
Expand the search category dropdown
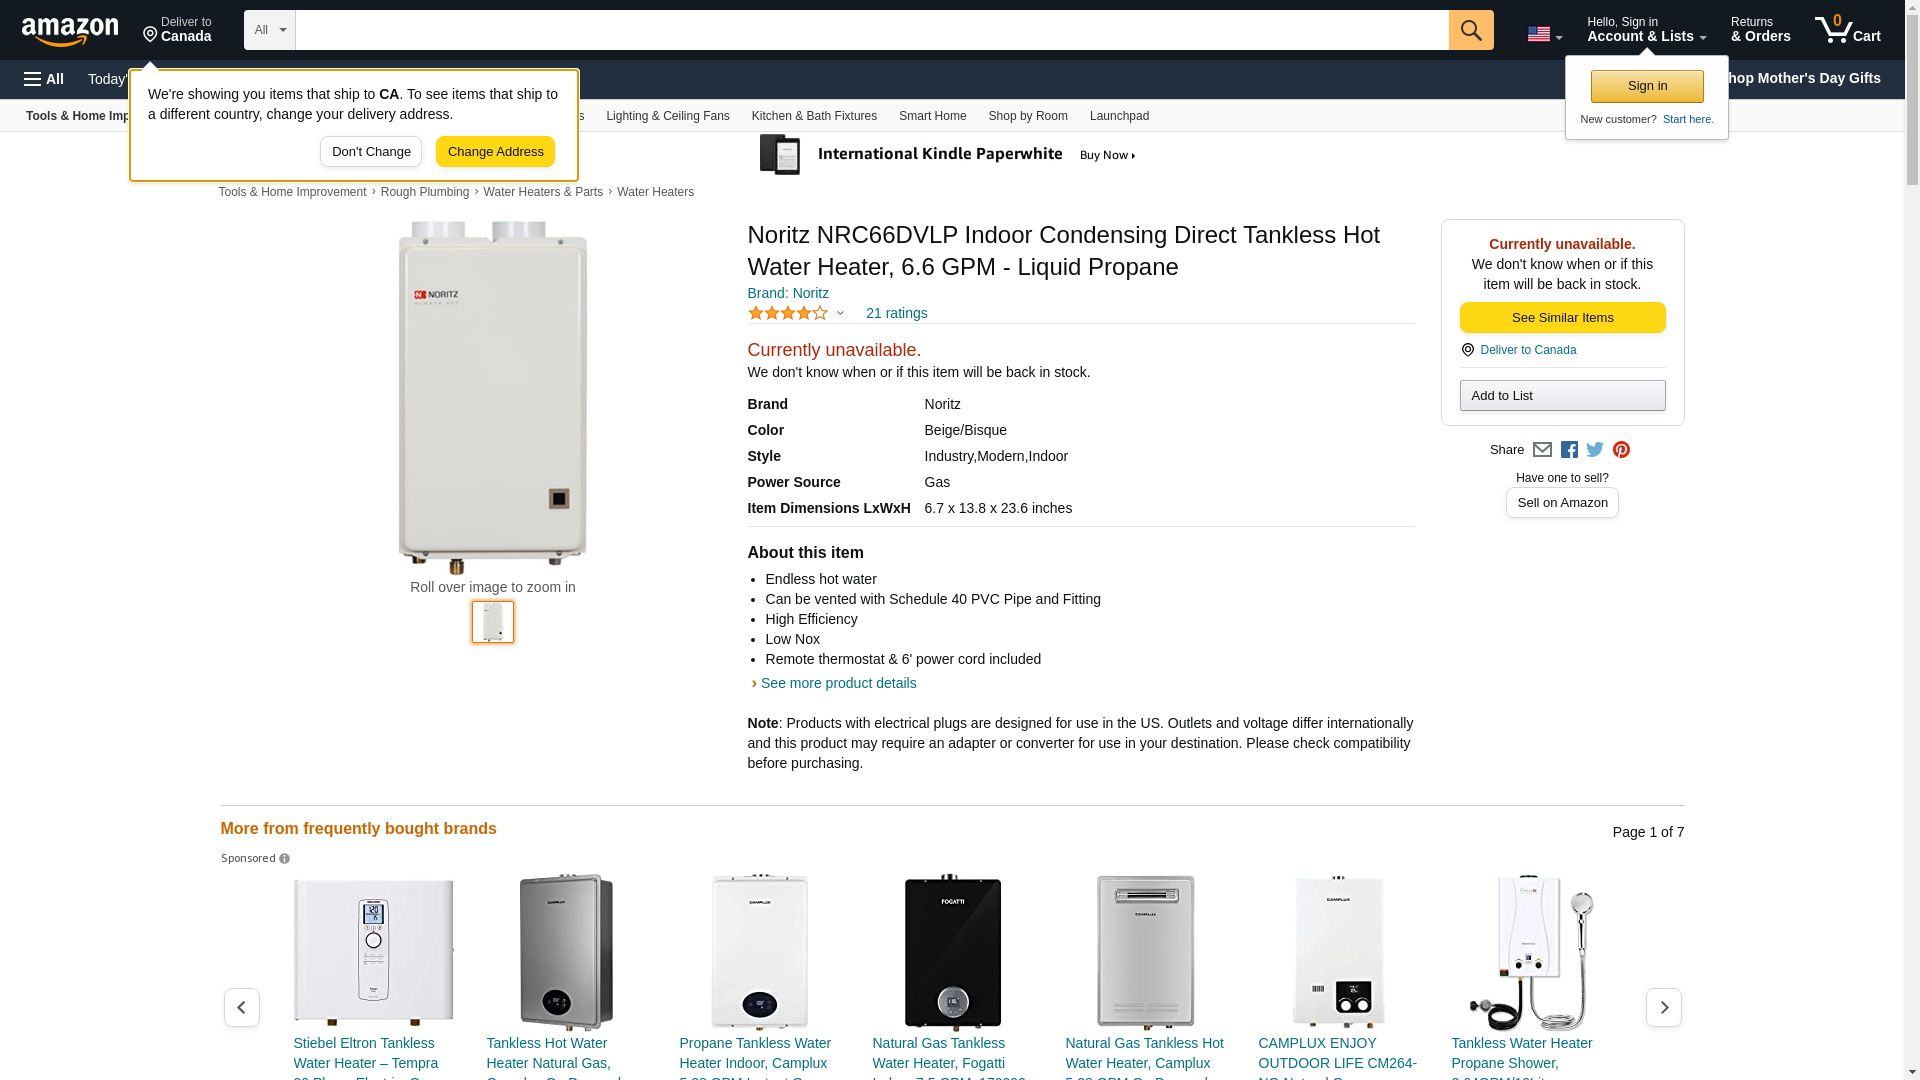[x=269, y=30]
